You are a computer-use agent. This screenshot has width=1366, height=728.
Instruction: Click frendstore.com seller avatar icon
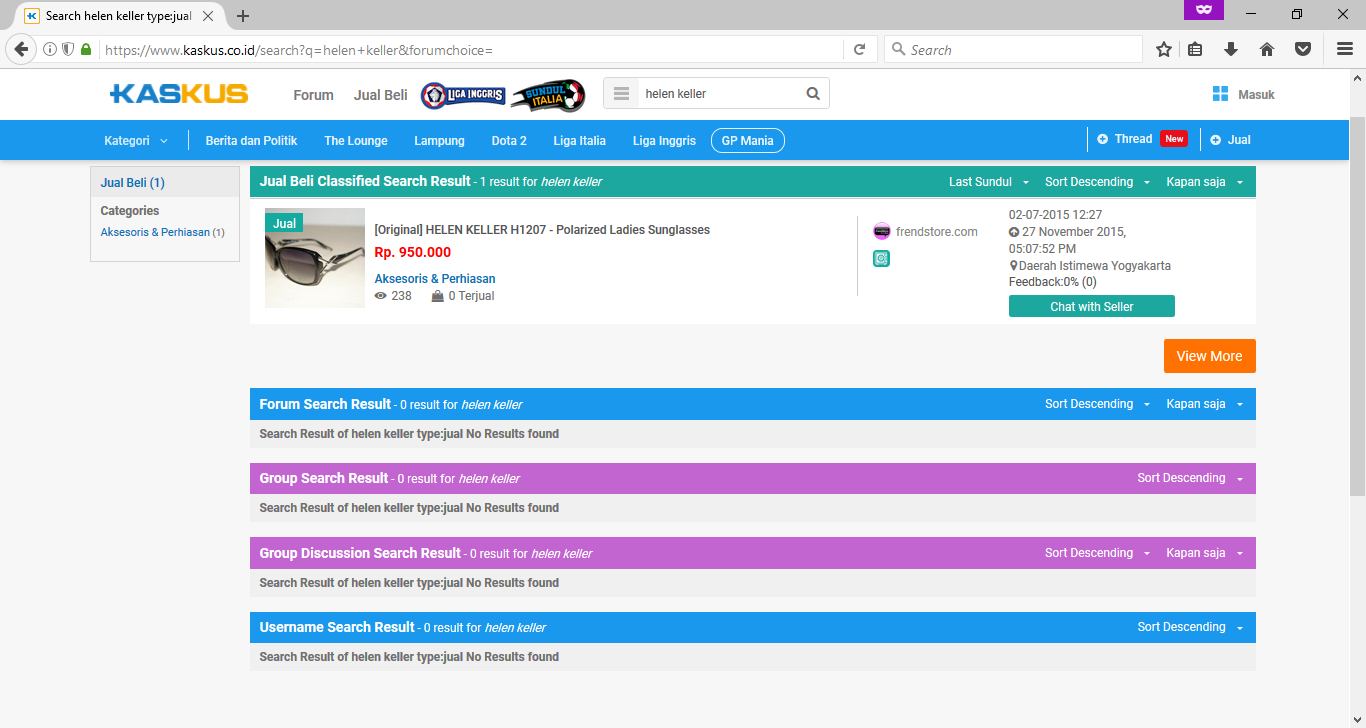[881, 231]
